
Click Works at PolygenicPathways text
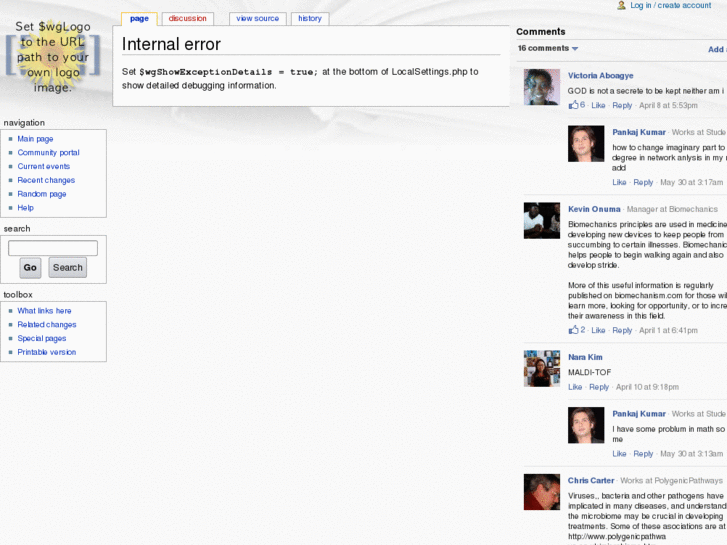coord(671,481)
